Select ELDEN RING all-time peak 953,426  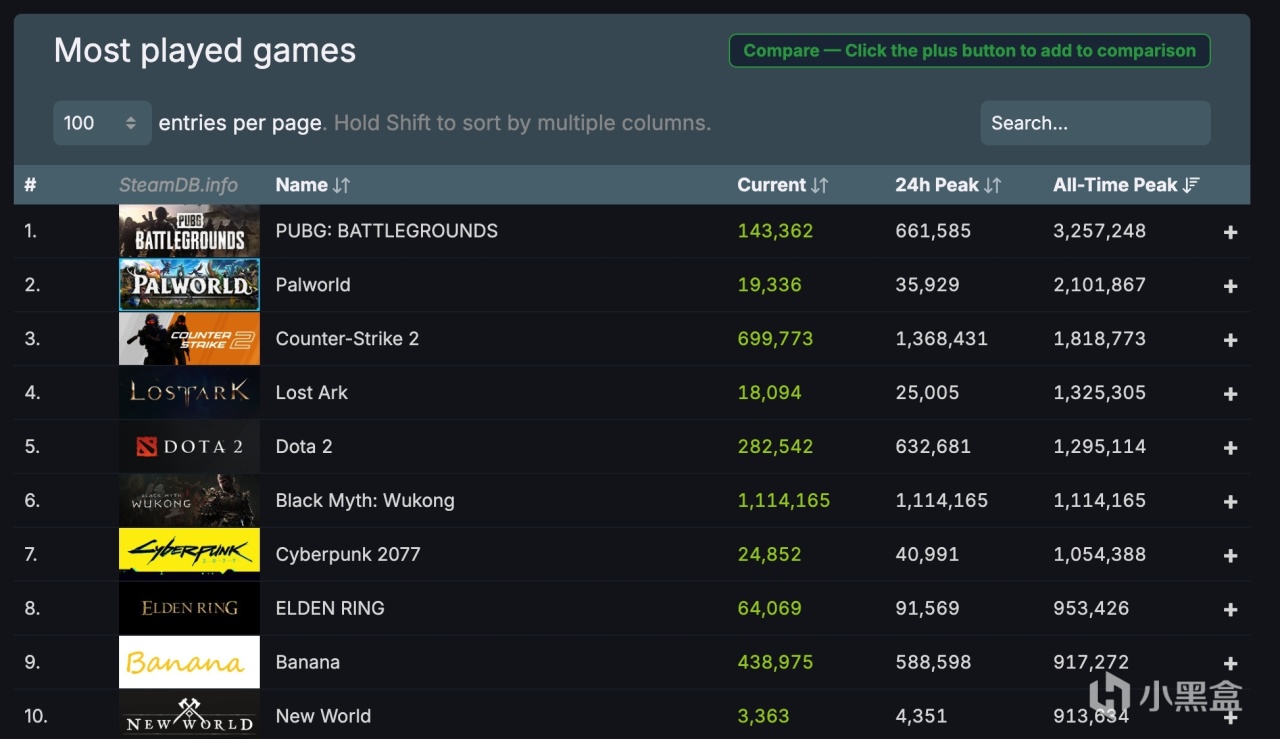click(1091, 608)
